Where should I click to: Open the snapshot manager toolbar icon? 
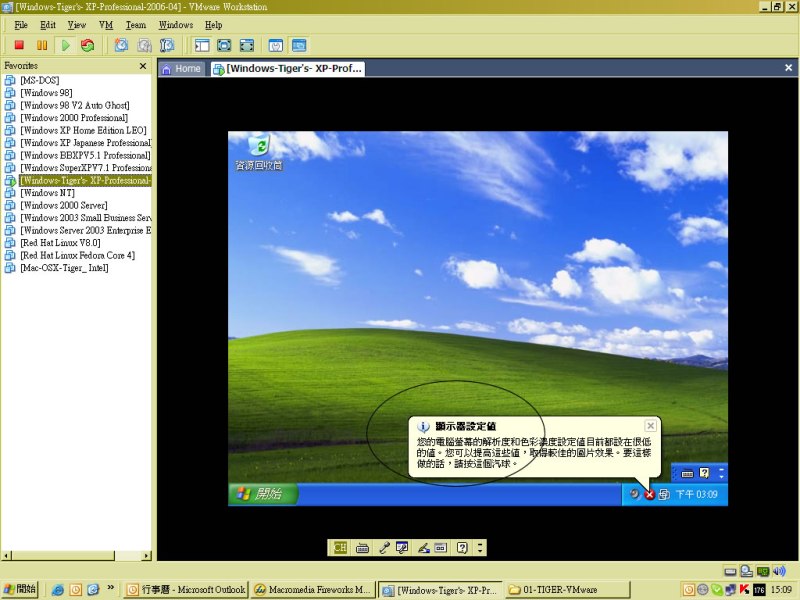click(167, 45)
